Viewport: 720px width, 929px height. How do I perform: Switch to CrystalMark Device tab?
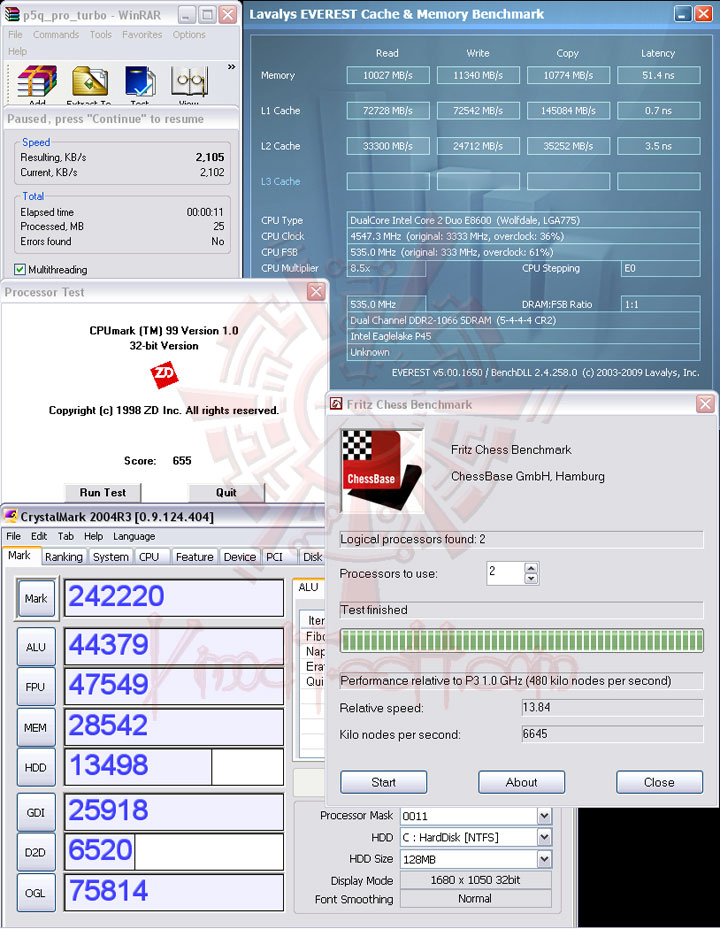(x=239, y=557)
